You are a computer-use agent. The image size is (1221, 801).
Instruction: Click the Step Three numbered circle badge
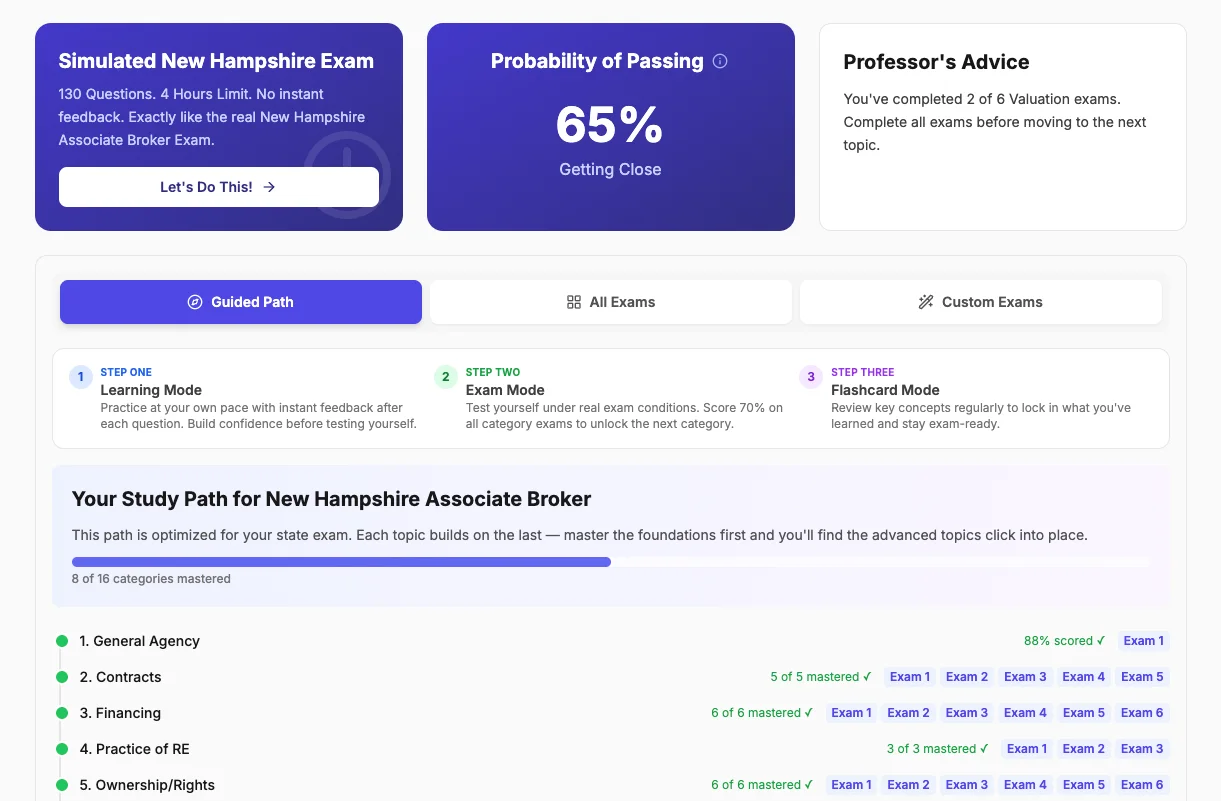point(810,377)
